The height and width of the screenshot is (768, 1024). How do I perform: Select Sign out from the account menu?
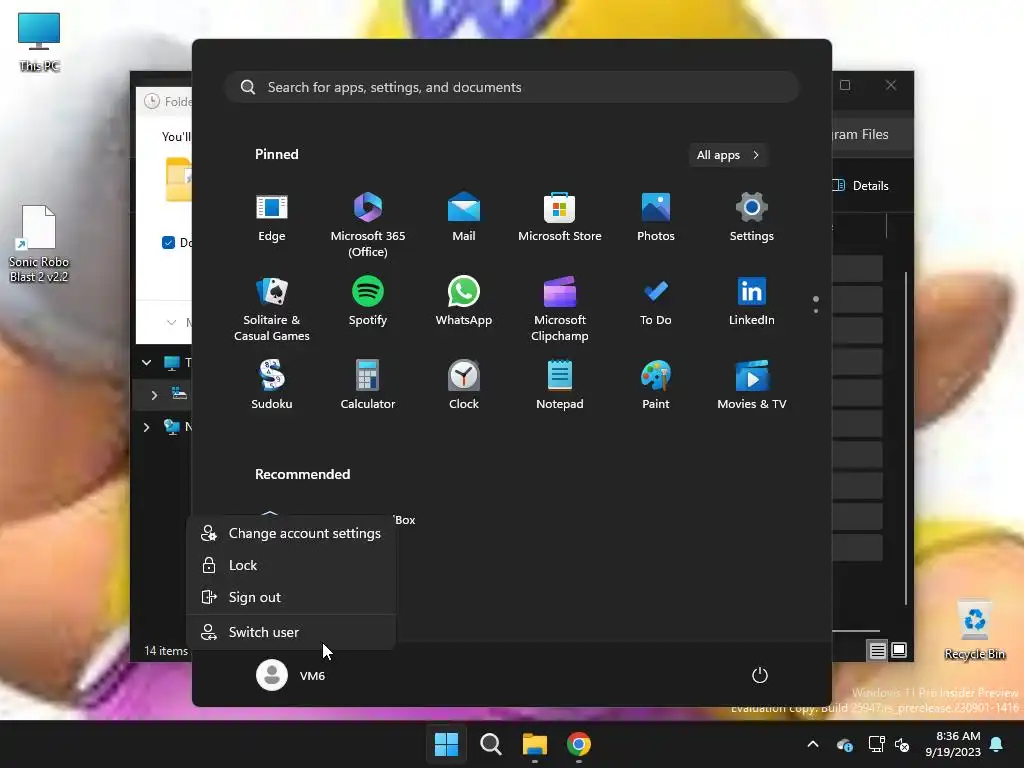click(291, 597)
